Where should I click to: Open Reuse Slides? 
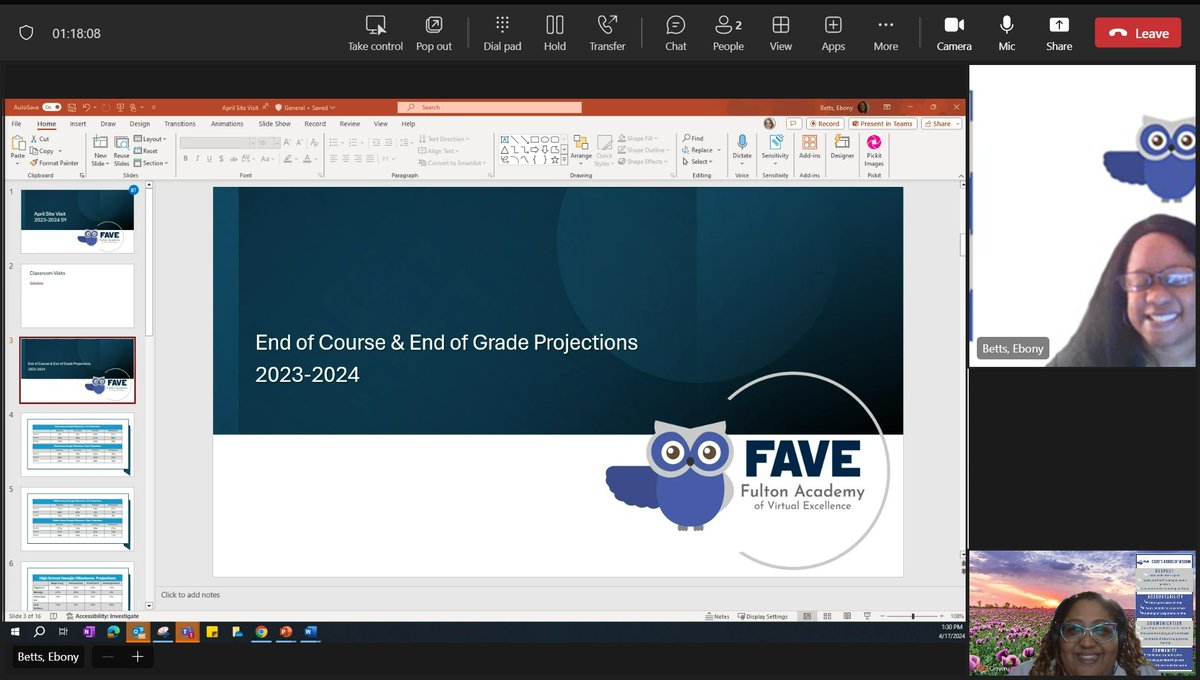click(121, 149)
